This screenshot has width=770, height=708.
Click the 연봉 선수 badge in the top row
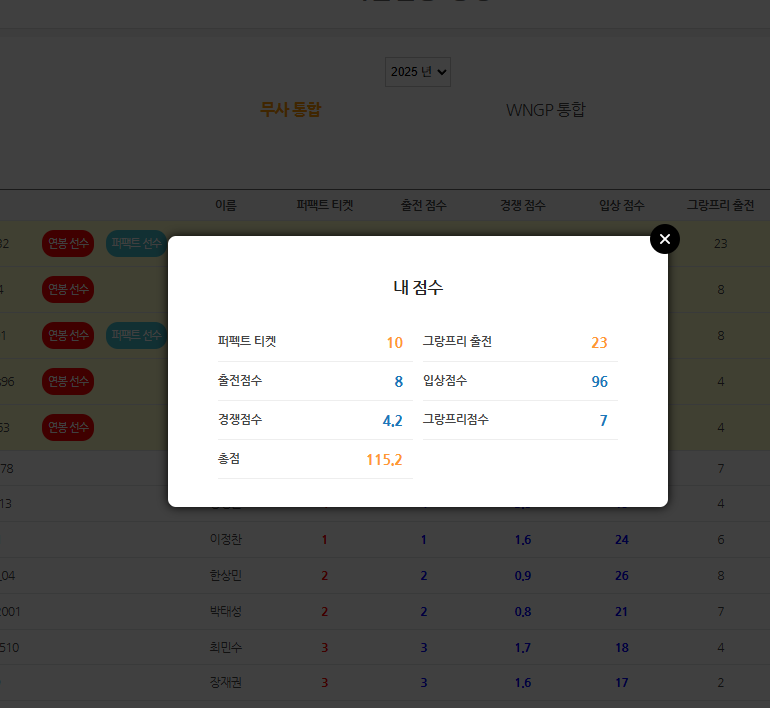pos(68,243)
